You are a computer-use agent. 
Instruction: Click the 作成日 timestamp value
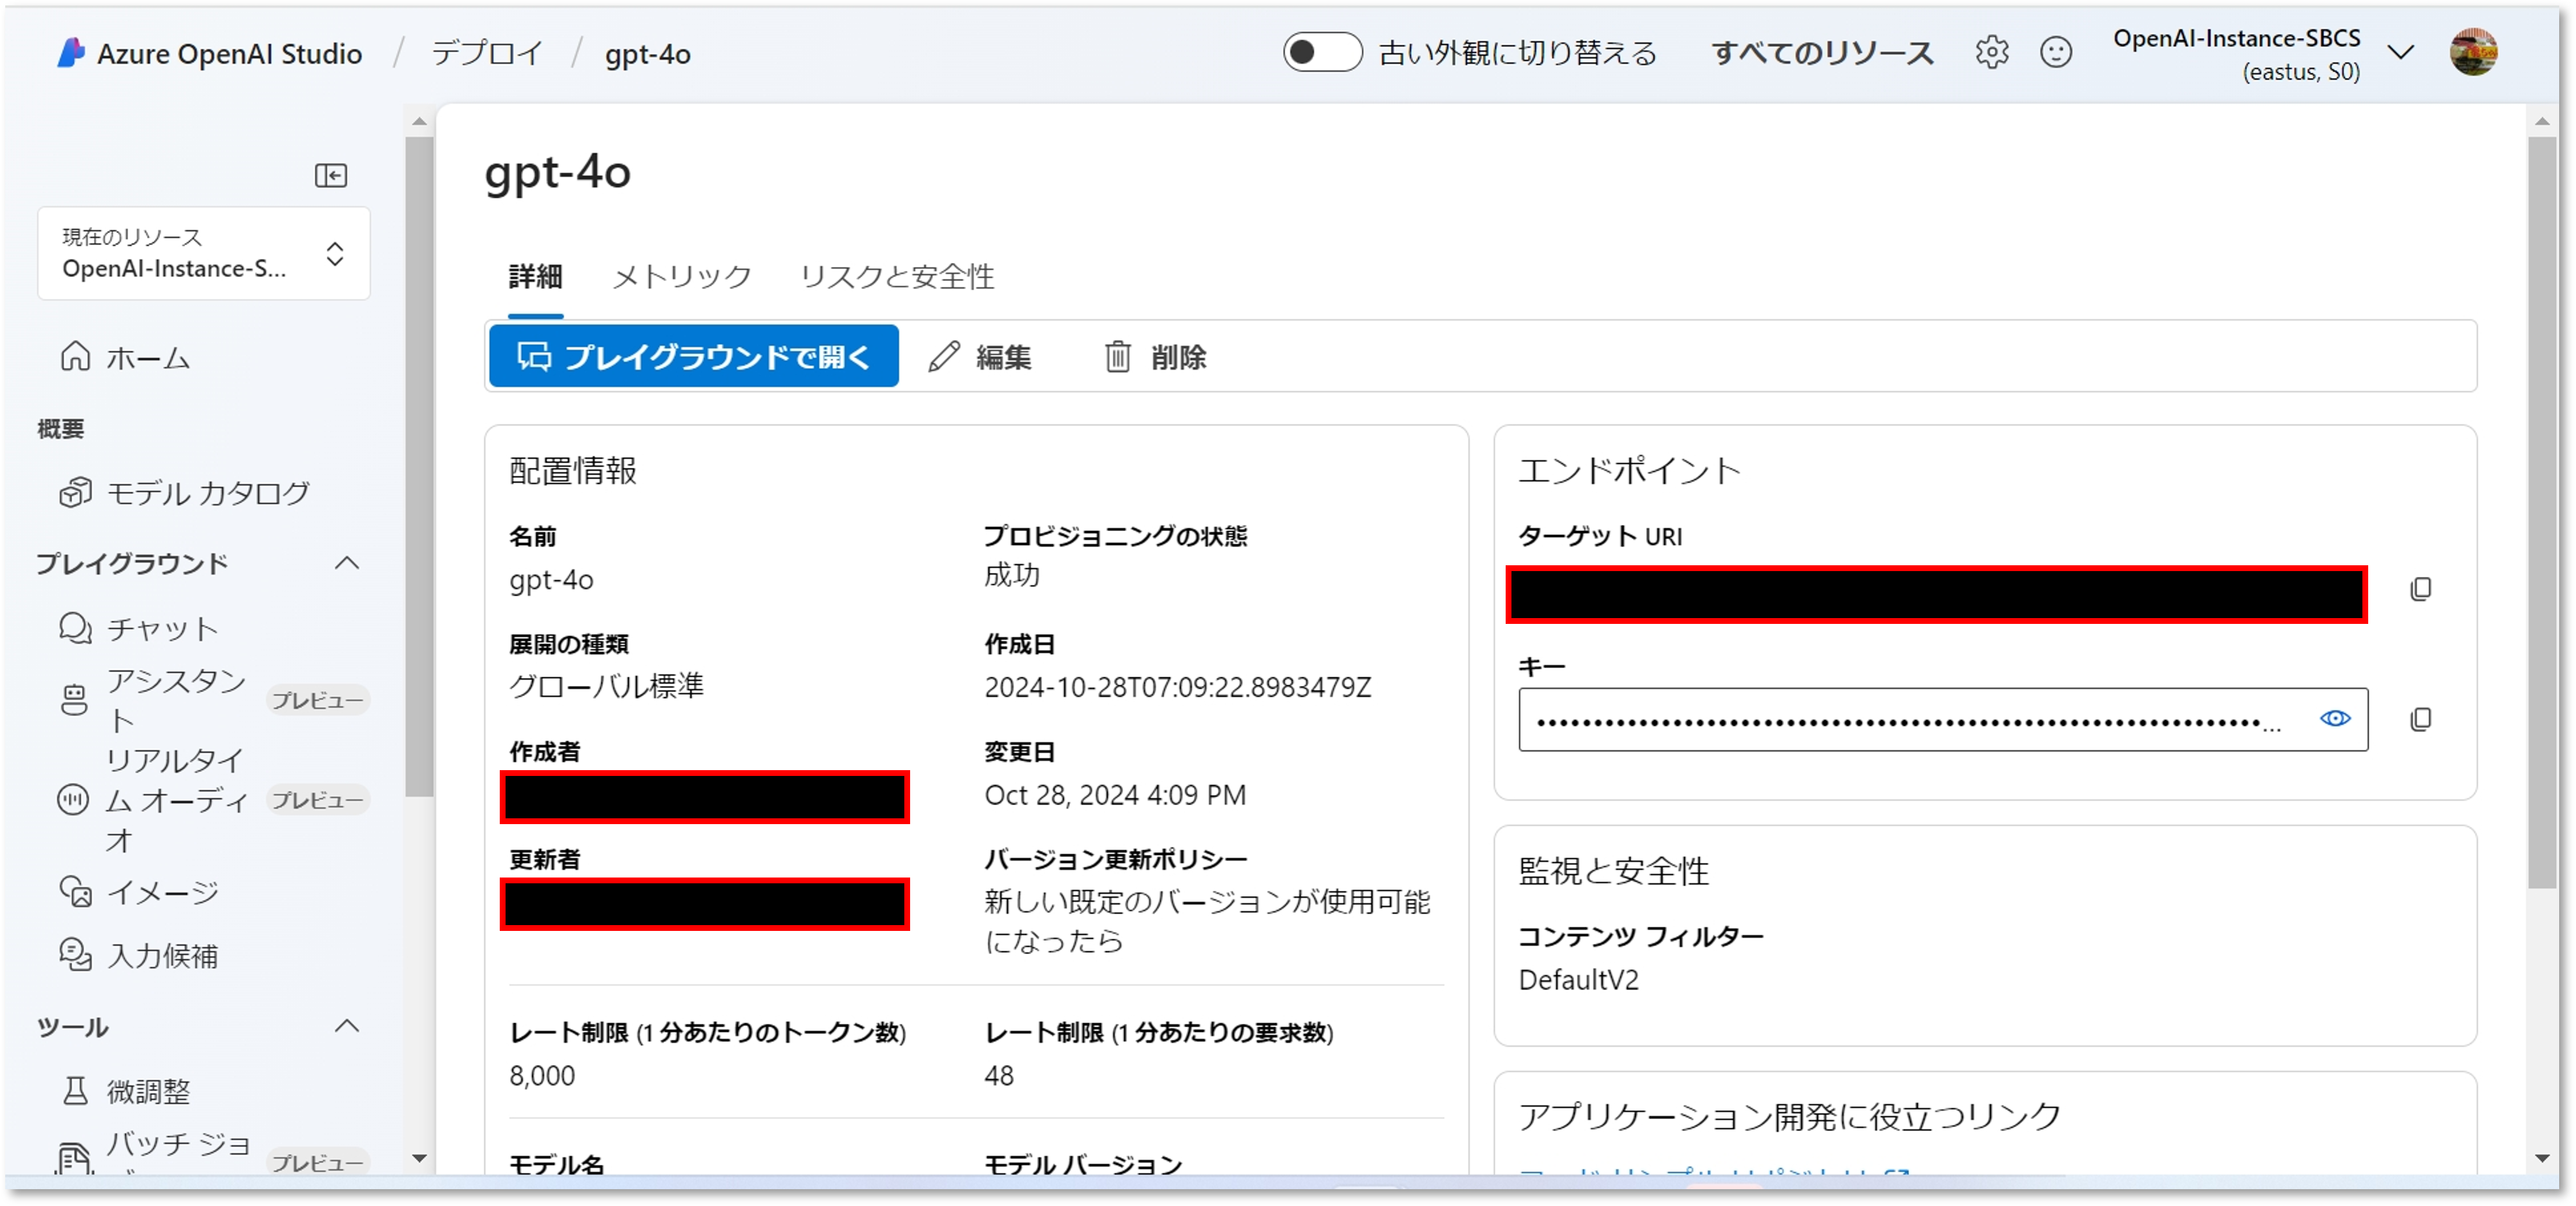(1177, 687)
